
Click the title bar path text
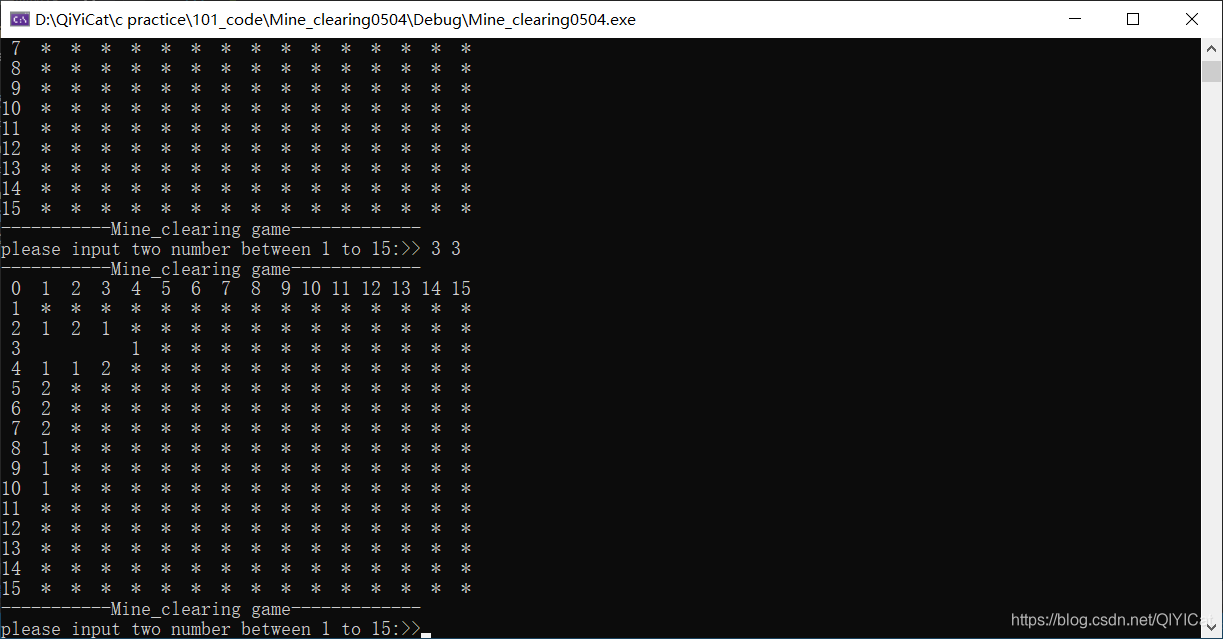335,19
